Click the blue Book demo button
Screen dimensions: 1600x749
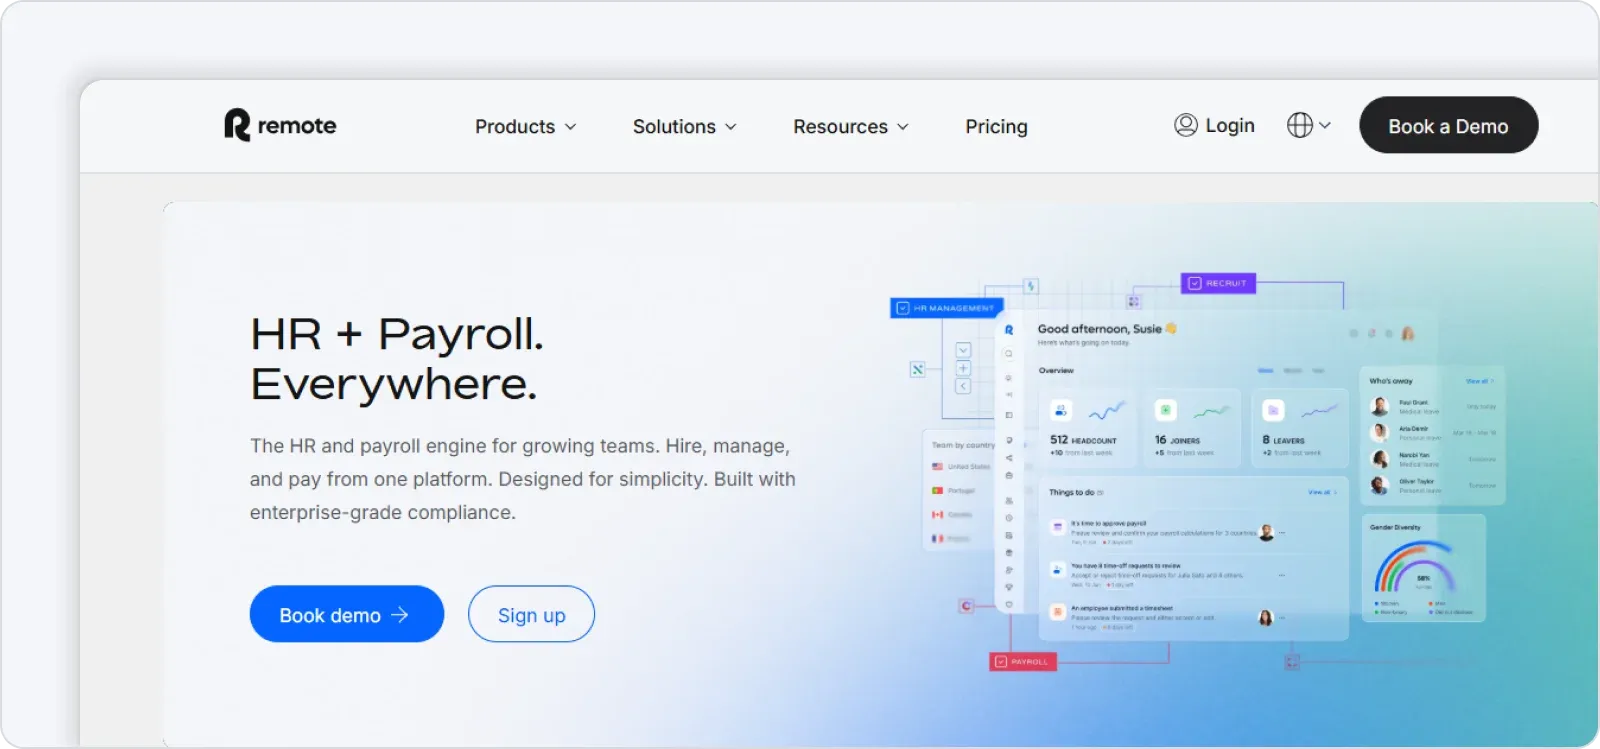pos(346,615)
